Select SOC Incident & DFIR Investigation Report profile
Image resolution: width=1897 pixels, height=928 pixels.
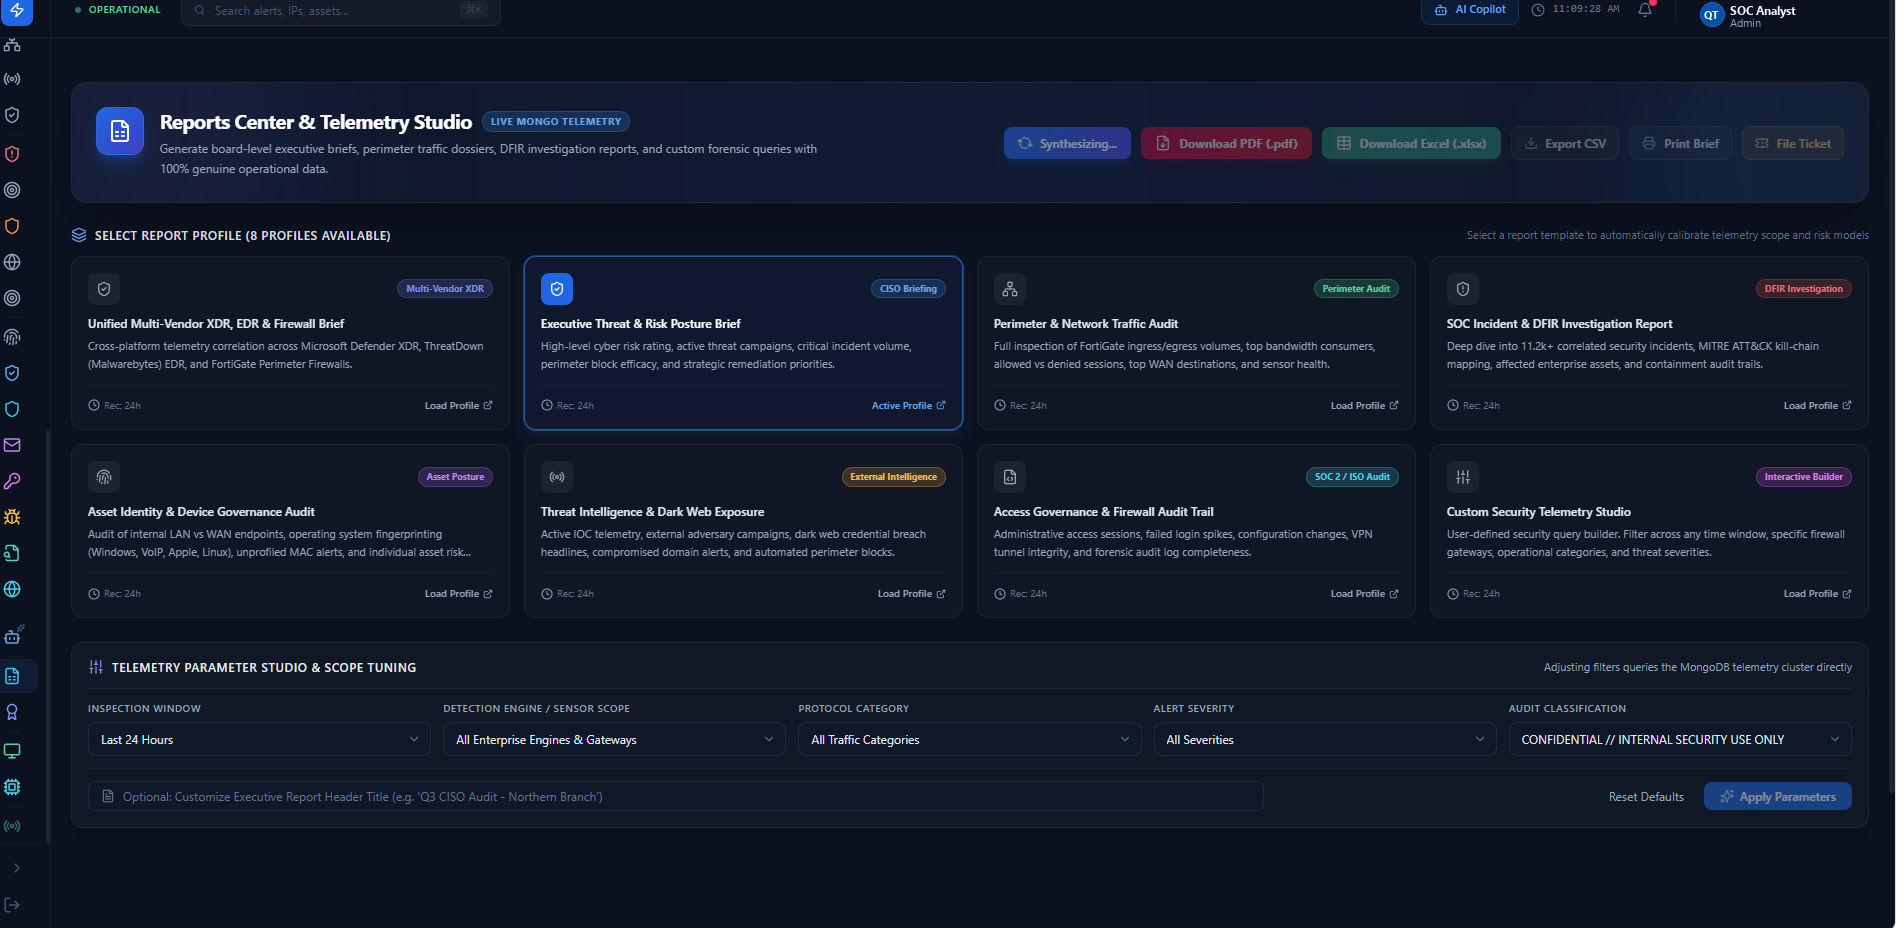pos(1649,343)
